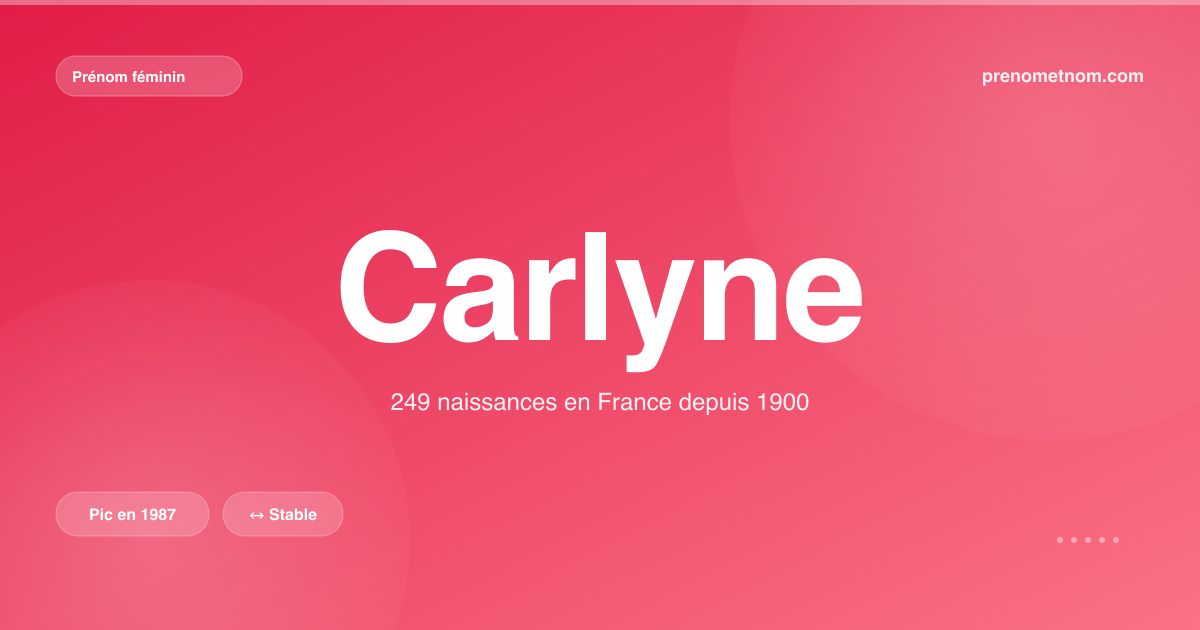Click "249 naissances en France depuis 1900" text
The image size is (1200, 630).
pos(600,403)
